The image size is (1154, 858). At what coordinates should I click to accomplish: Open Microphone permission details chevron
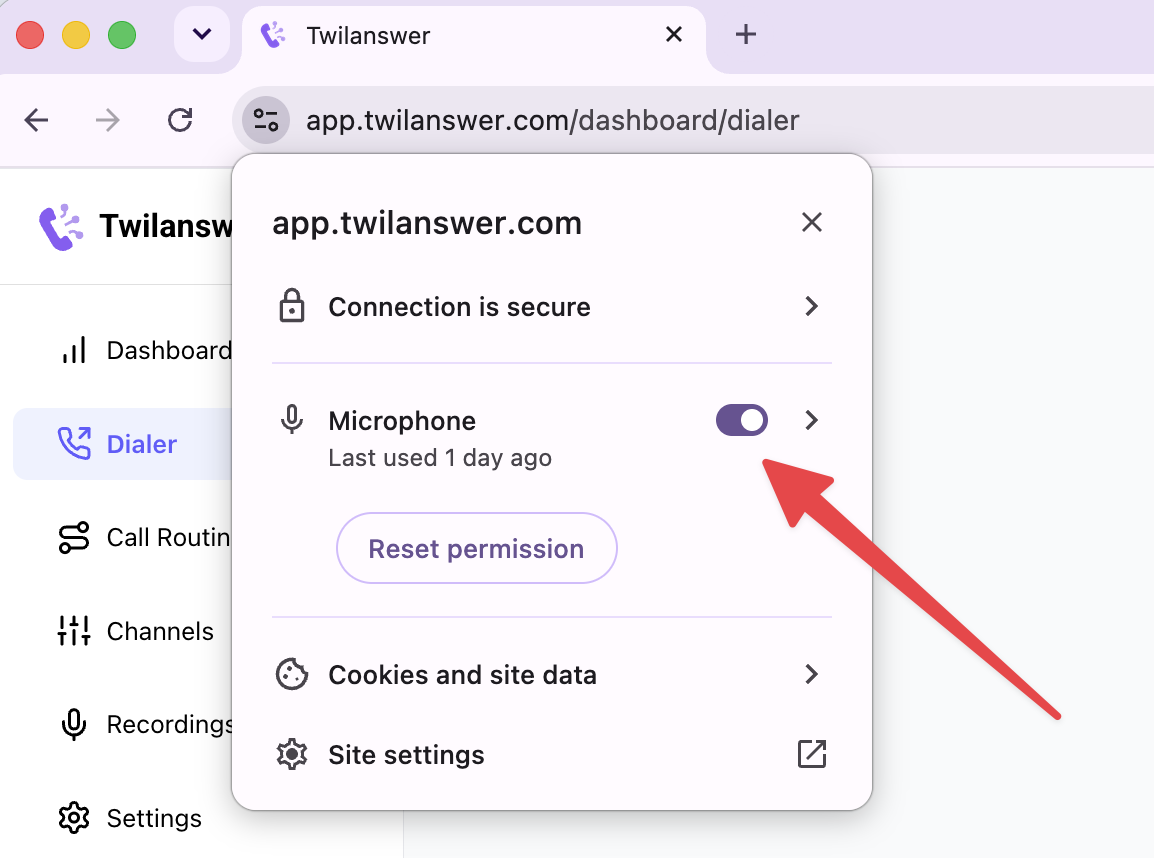coord(811,420)
